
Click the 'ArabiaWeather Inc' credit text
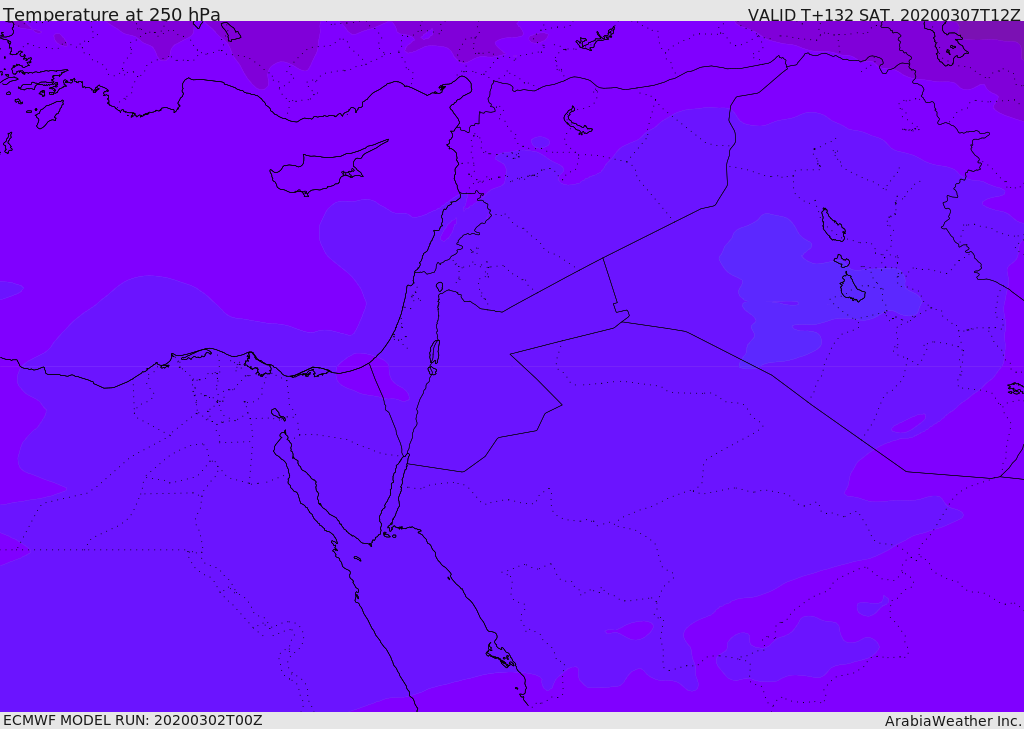point(952,721)
